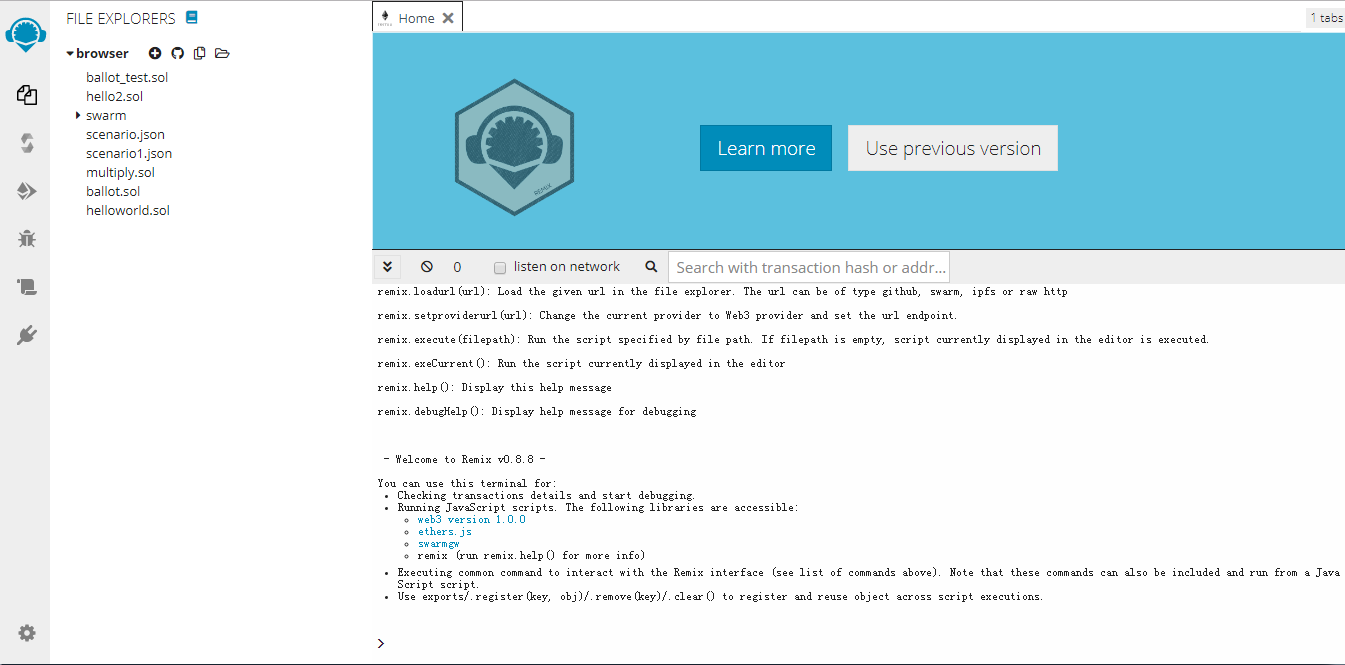Open Settings gear at sidebar bottom
1345x665 pixels.
point(27,633)
